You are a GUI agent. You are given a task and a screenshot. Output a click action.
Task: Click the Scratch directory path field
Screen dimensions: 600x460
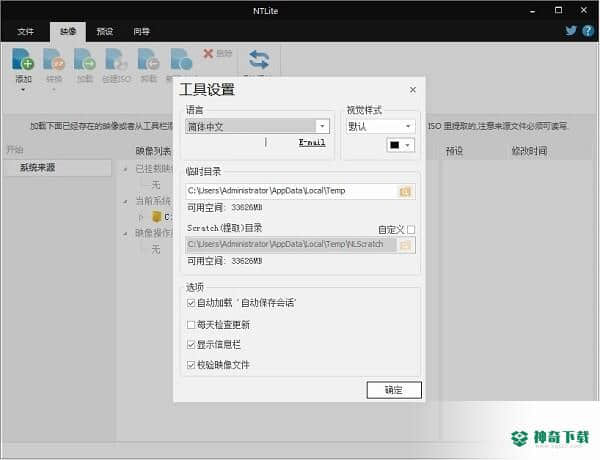click(291, 245)
